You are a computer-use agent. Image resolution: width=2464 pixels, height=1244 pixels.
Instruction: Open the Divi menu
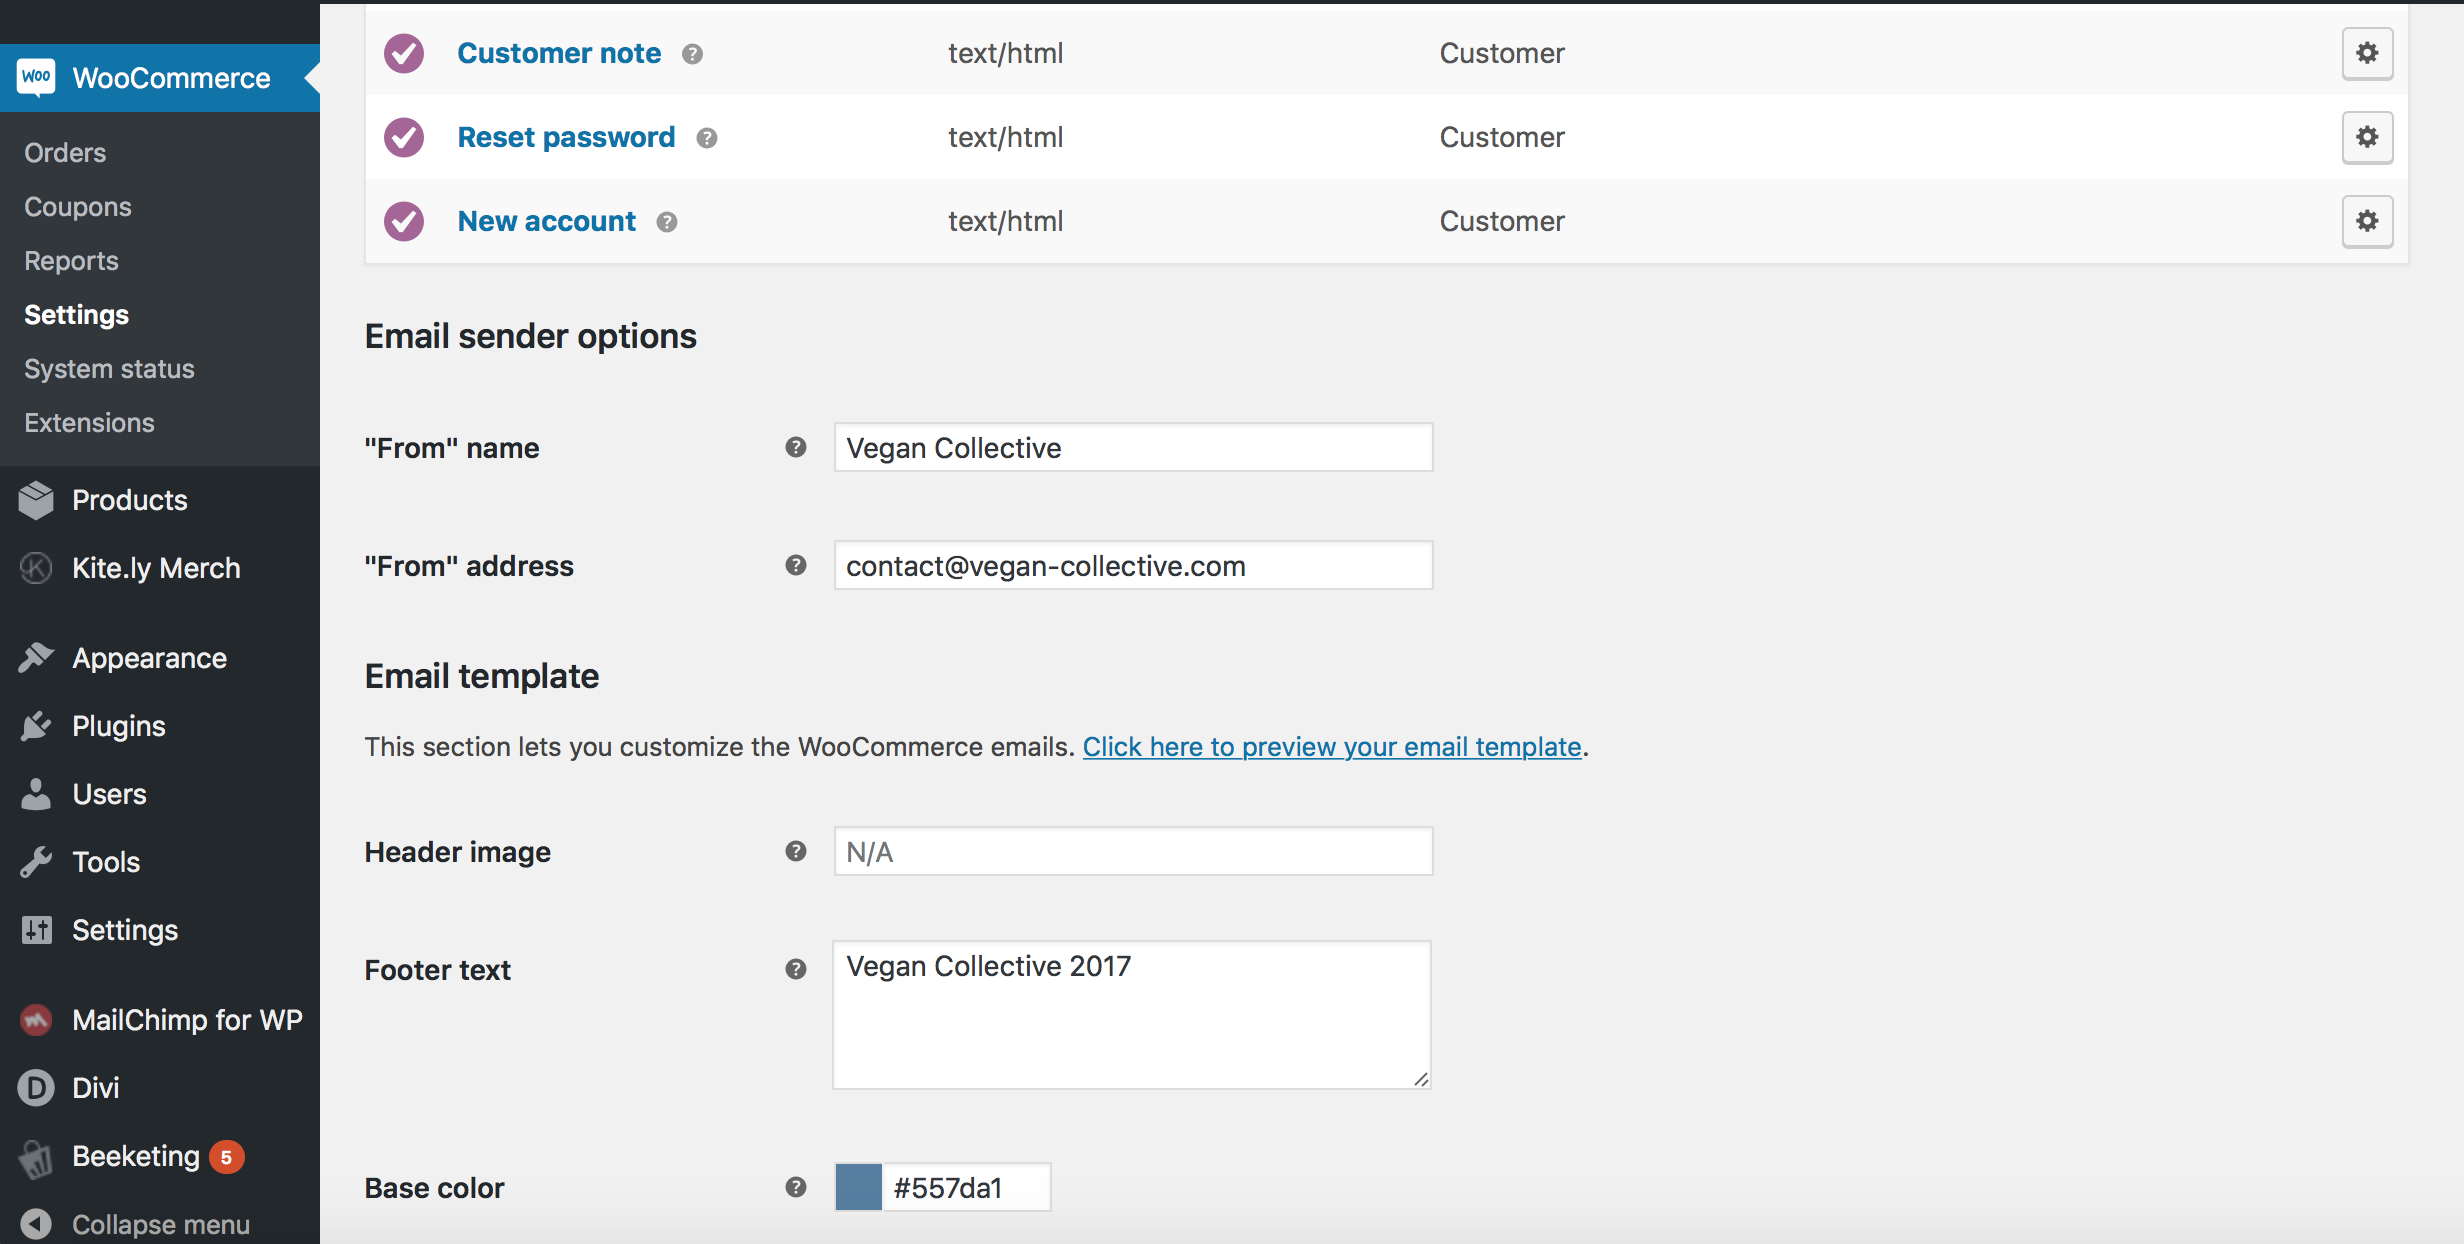[x=160, y=1088]
